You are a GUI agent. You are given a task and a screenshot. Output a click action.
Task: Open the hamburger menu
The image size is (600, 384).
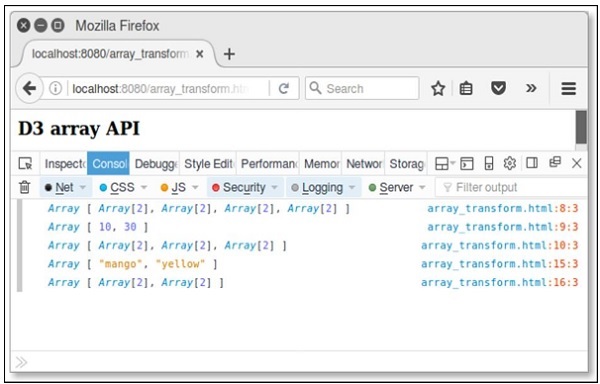click(569, 89)
